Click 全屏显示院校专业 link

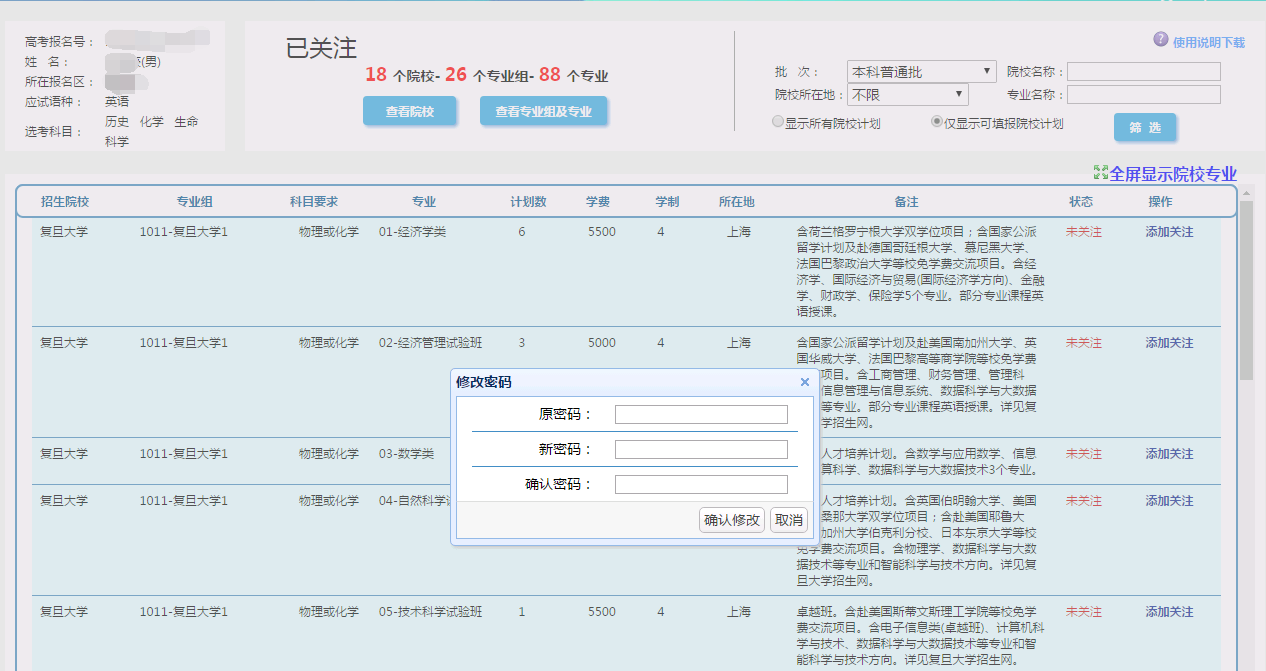click(1173, 174)
